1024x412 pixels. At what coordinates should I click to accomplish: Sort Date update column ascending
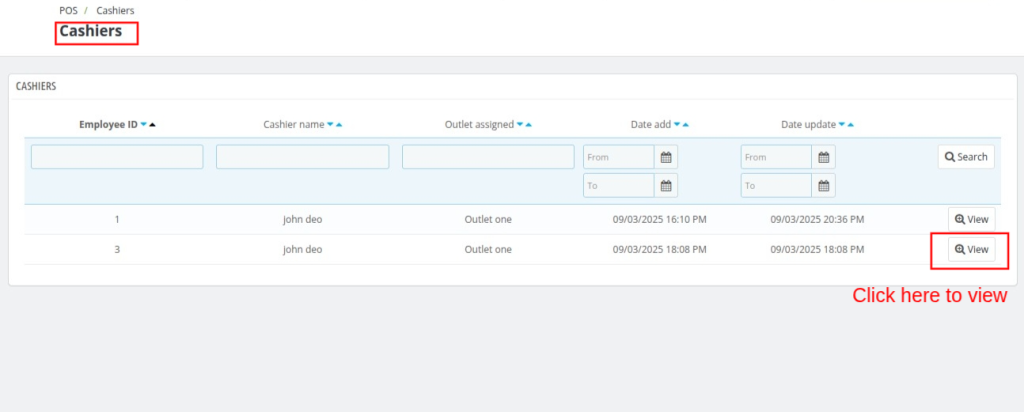click(851, 125)
